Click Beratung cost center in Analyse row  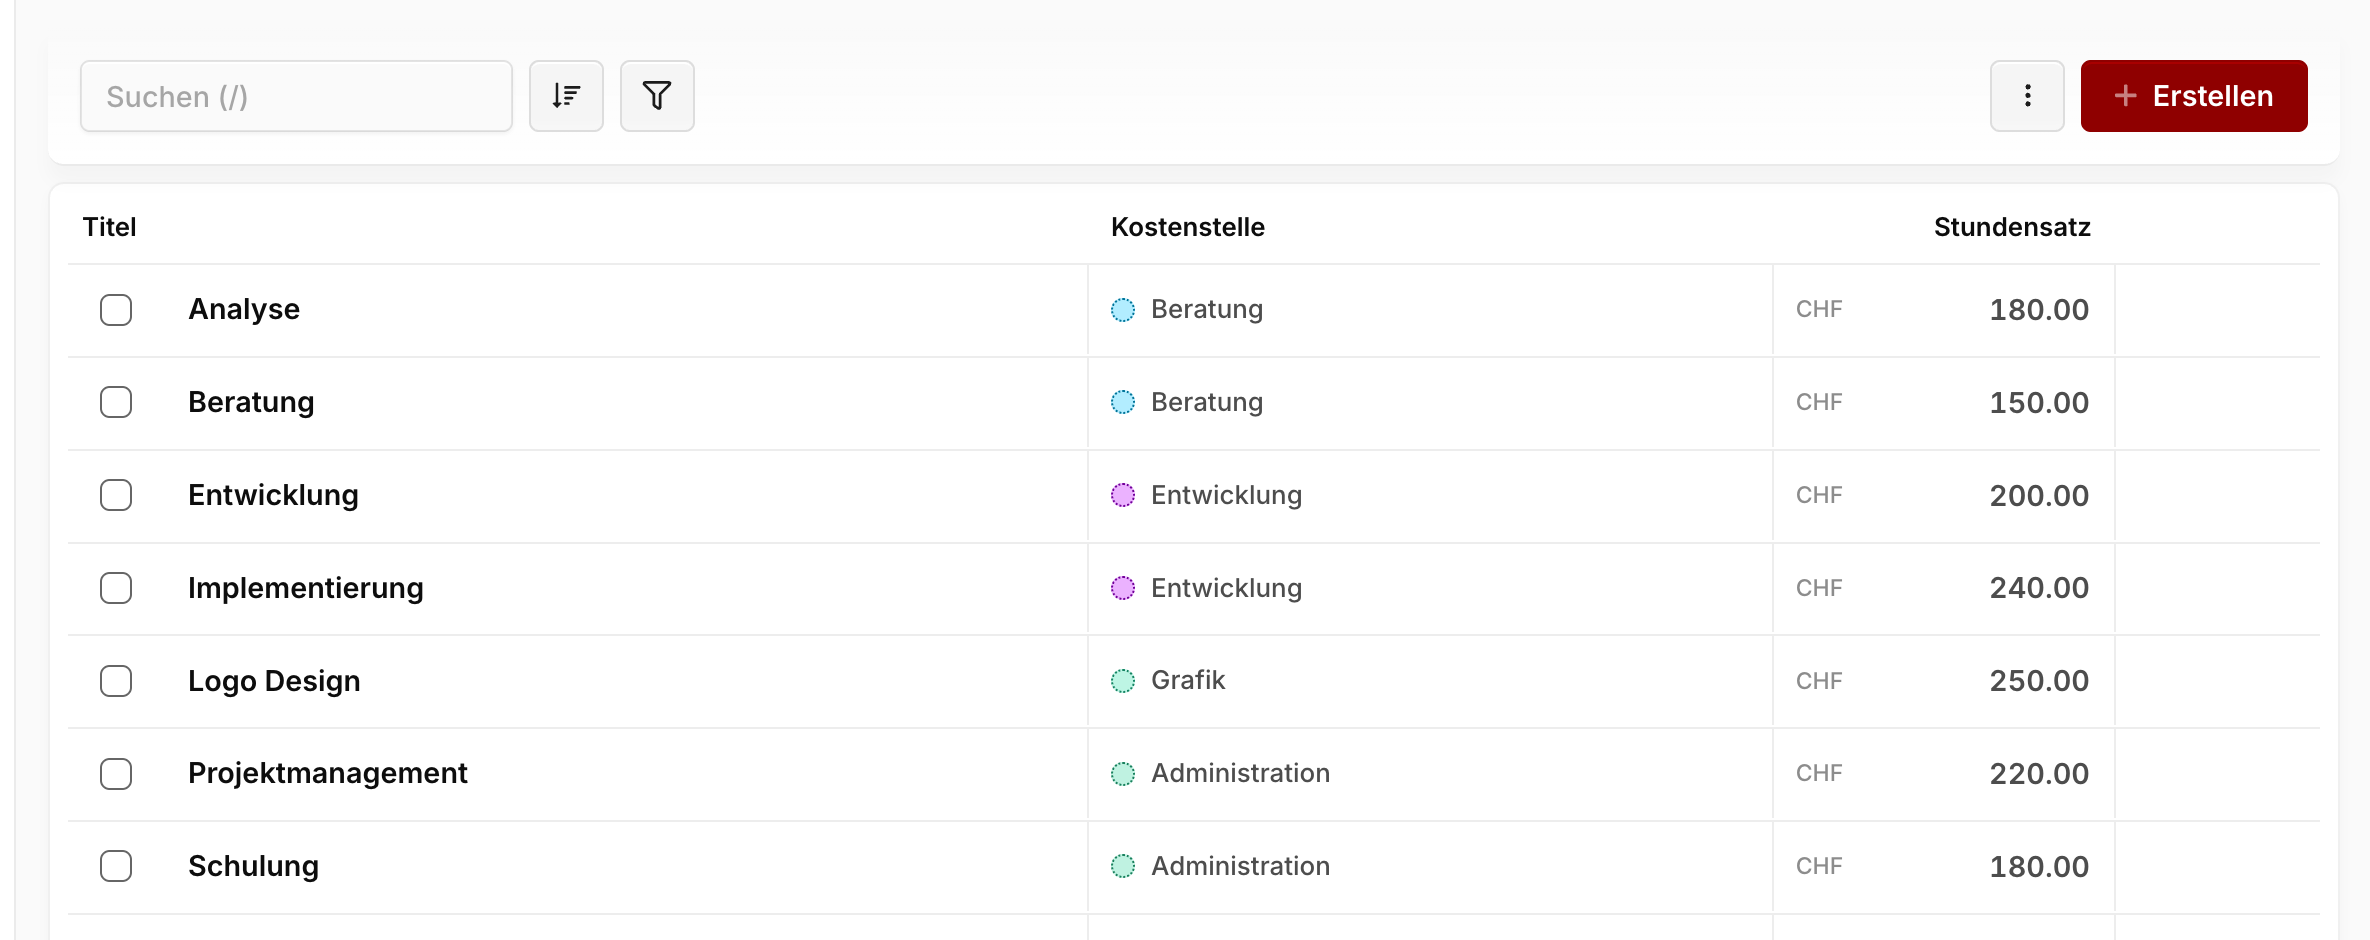click(x=1207, y=309)
